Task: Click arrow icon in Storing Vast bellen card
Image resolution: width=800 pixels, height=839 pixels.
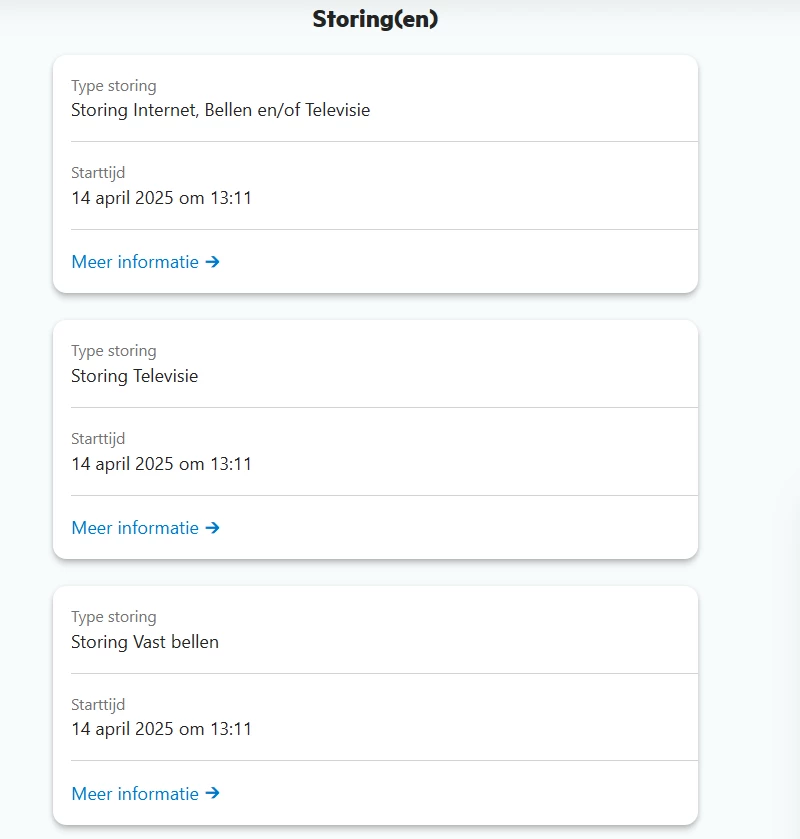Action: 212,794
